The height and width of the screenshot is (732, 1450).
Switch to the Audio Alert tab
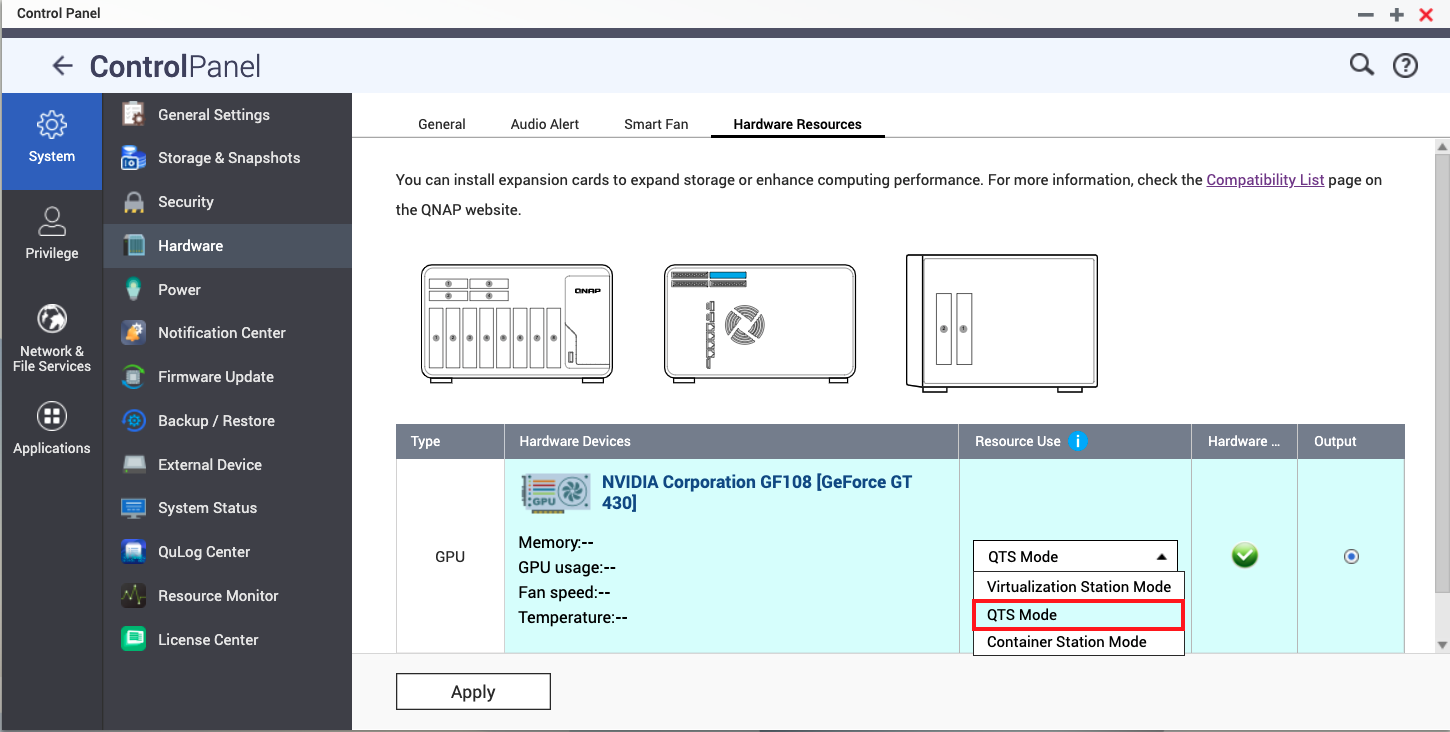[545, 124]
